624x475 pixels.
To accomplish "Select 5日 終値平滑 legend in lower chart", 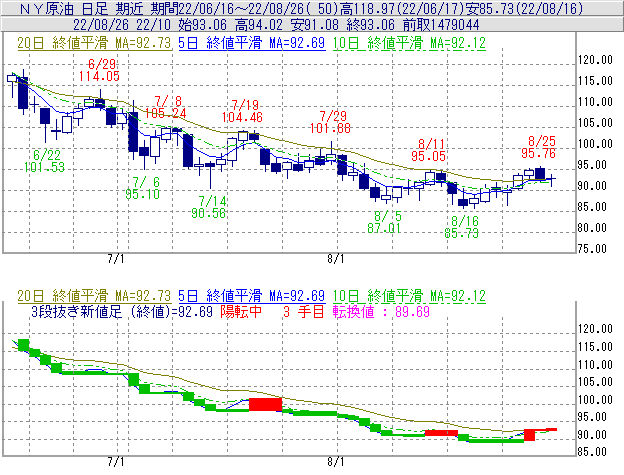I will [252, 296].
